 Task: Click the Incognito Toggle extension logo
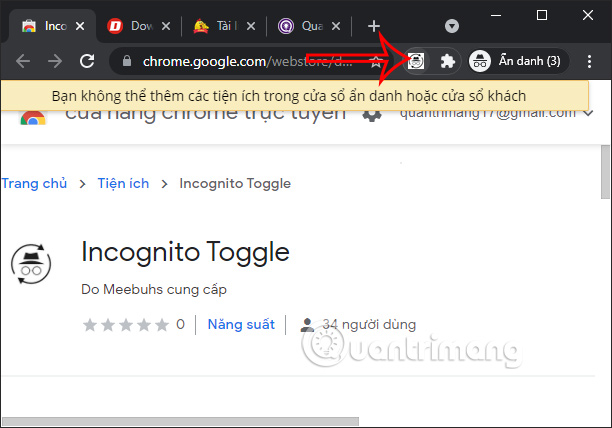point(31,265)
